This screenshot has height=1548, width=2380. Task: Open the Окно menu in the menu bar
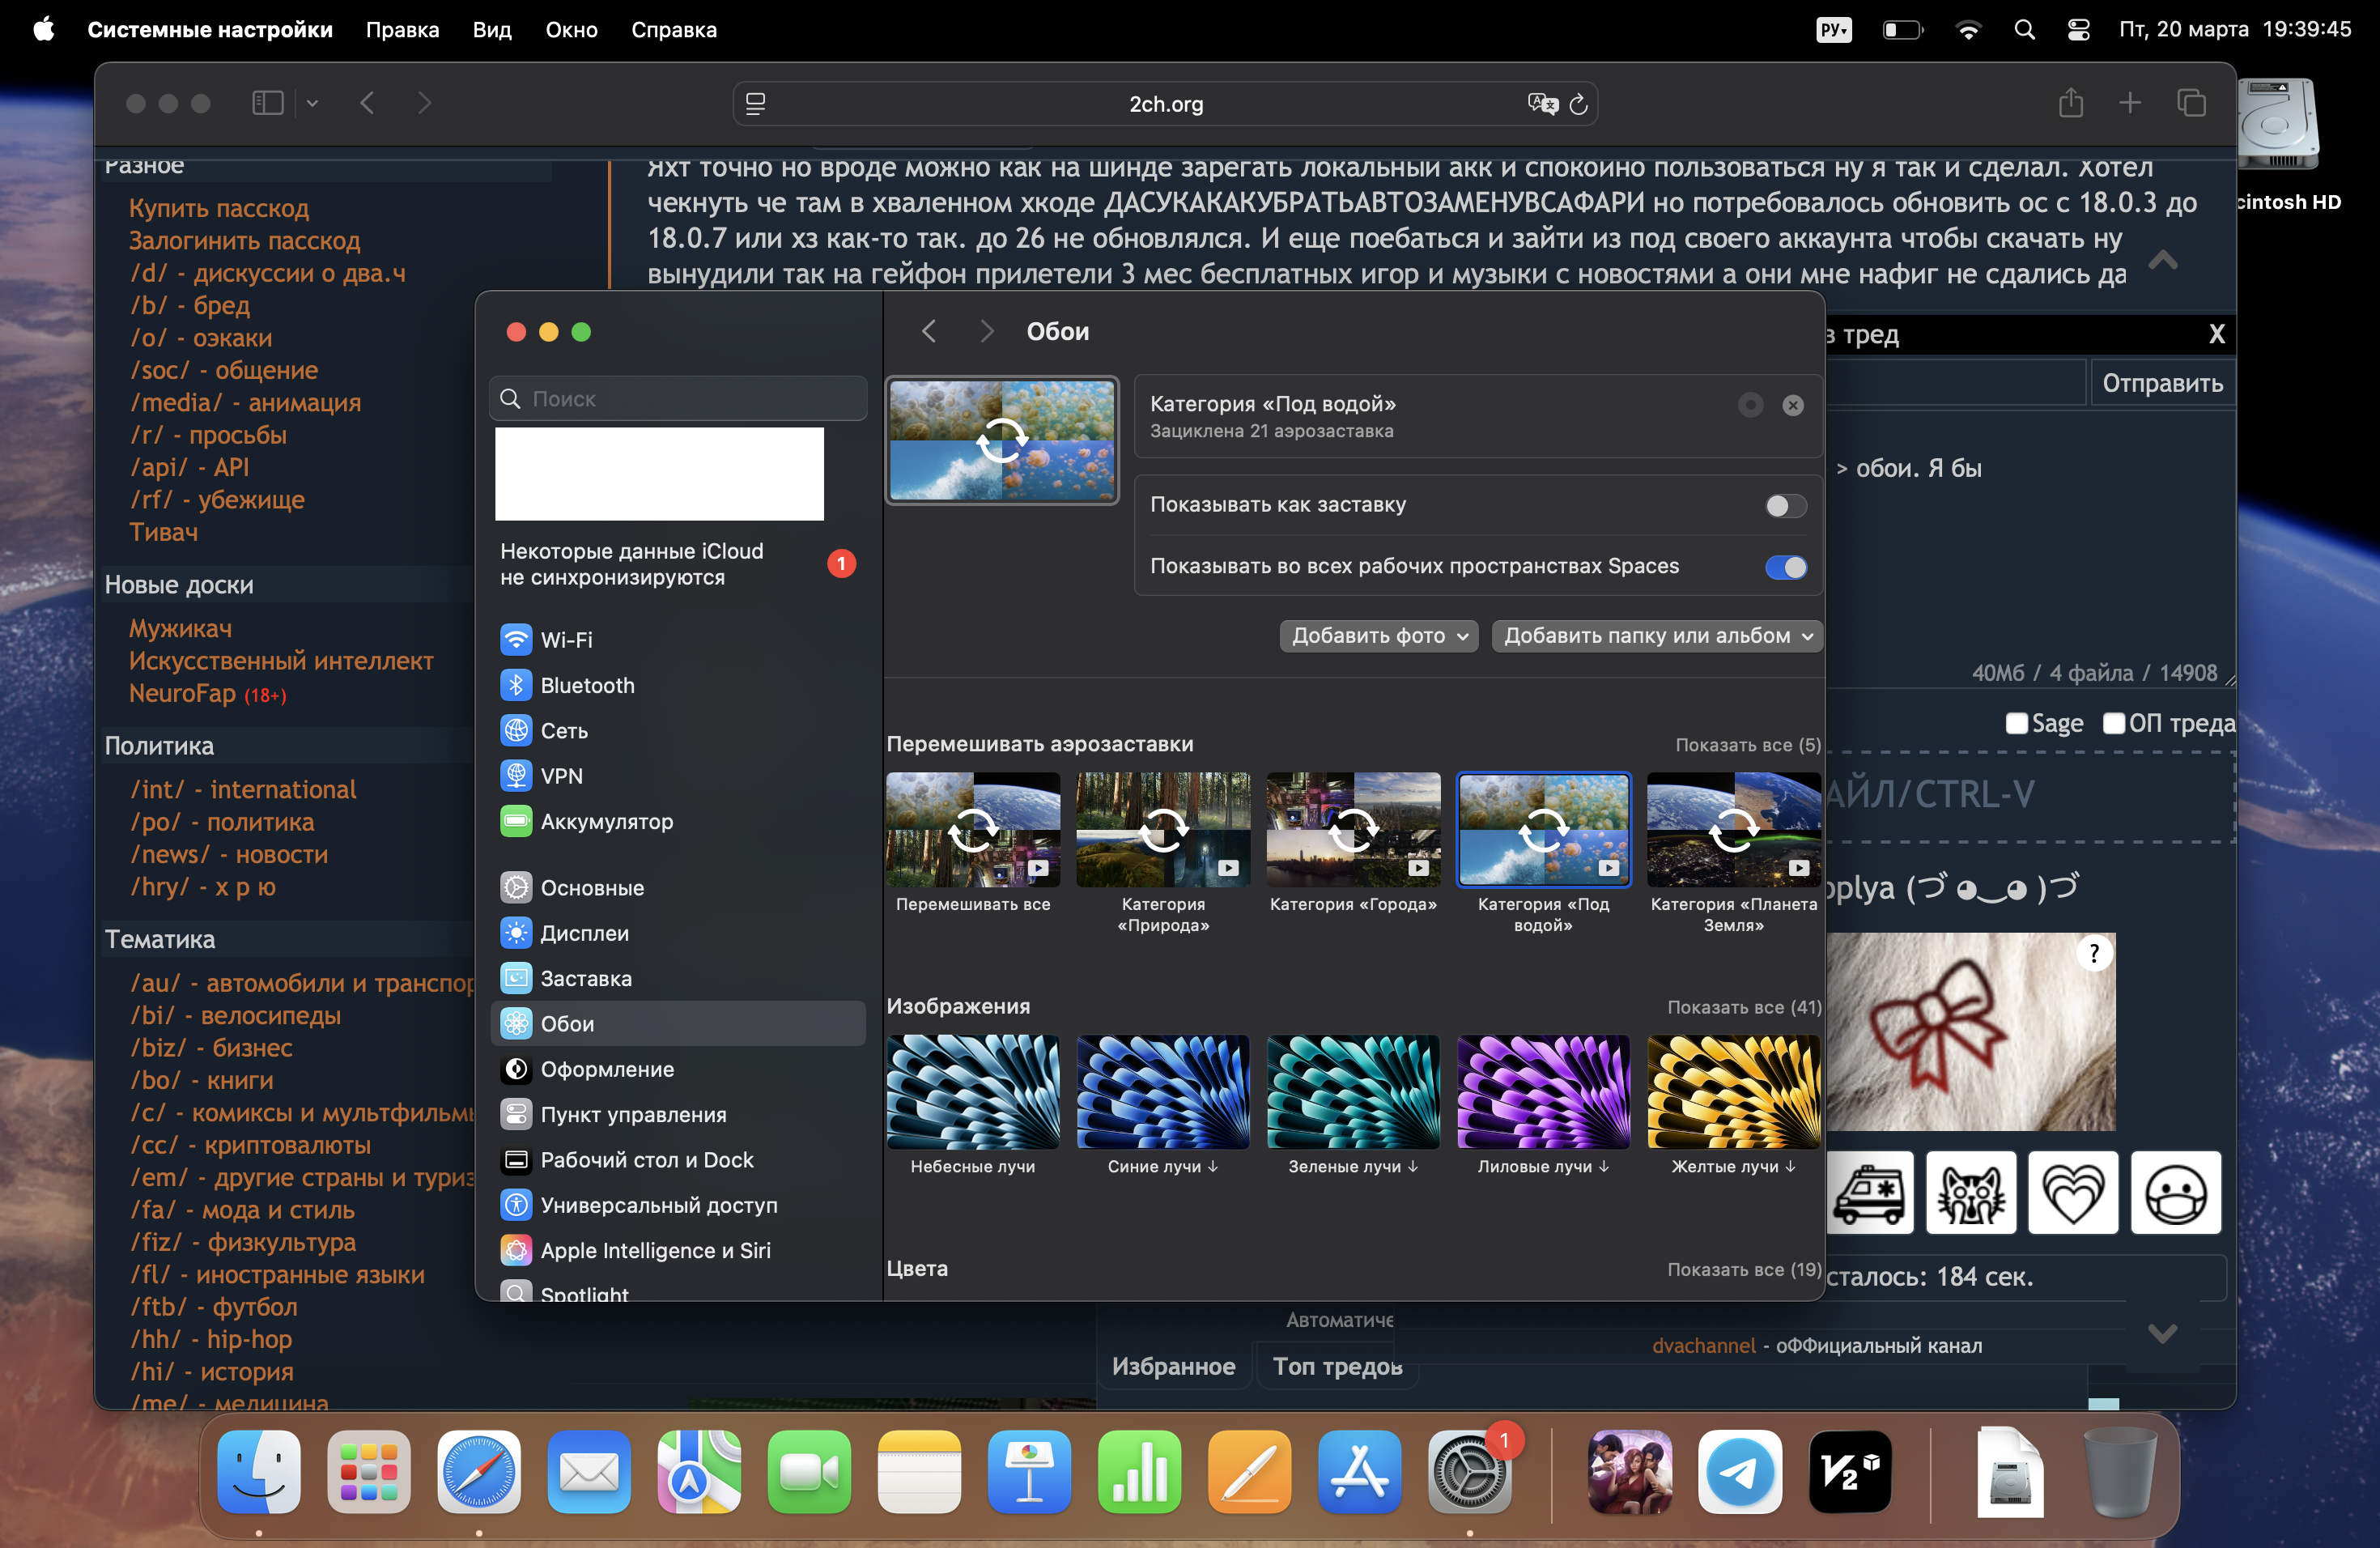571,29
